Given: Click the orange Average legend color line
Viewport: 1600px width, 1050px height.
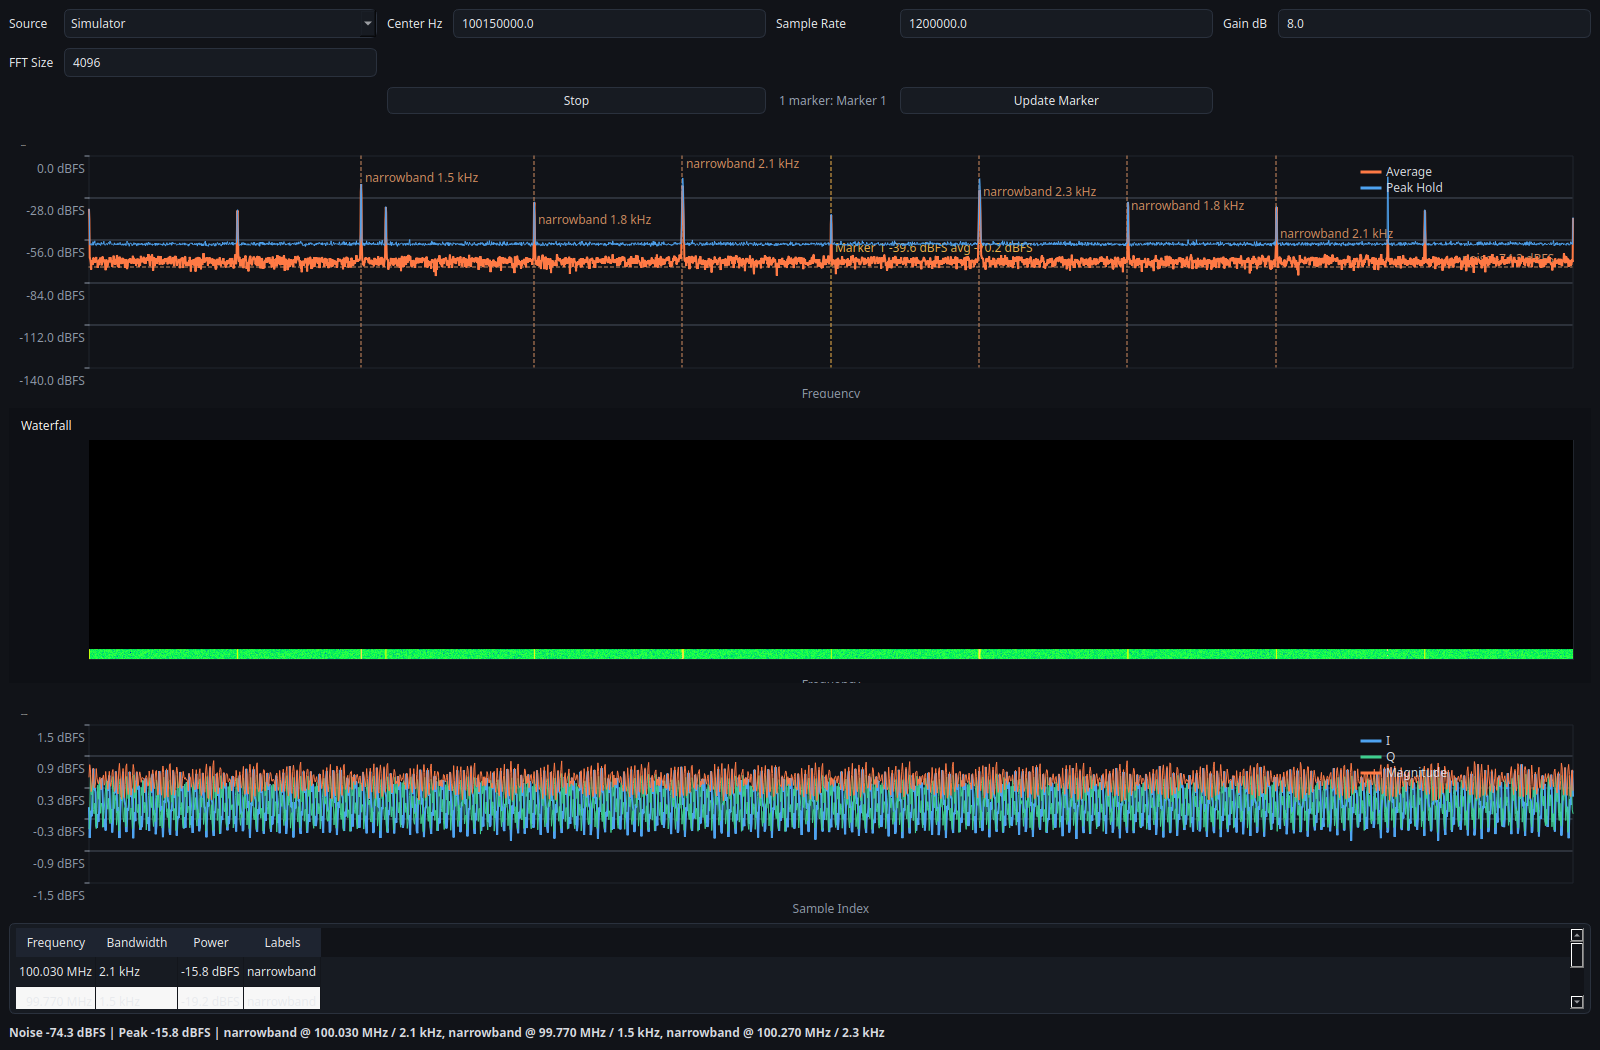Looking at the screenshot, I should pyautogui.click(x=1371, y=171).
